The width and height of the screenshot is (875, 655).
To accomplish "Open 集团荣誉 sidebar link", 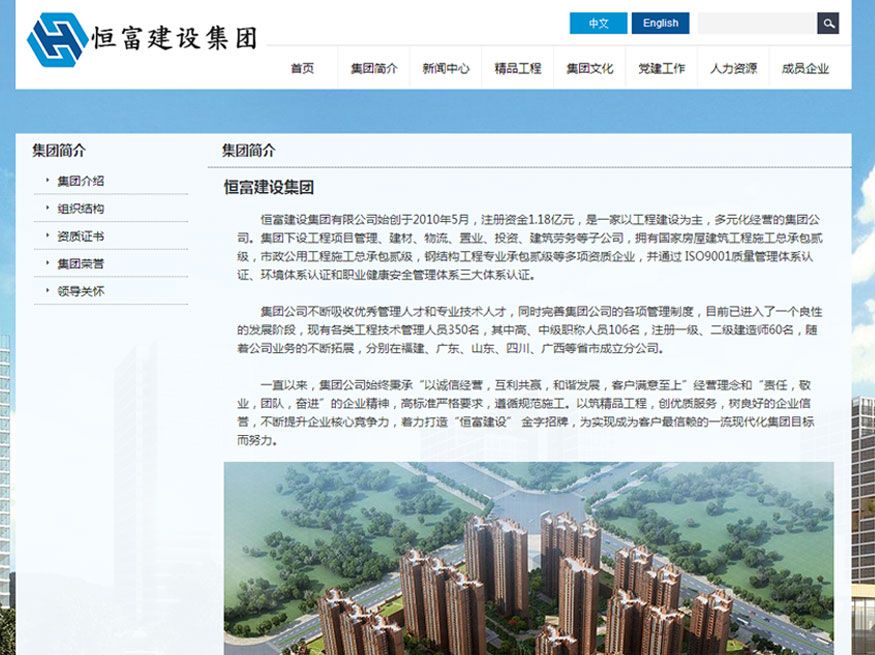I will click(81, 263).
